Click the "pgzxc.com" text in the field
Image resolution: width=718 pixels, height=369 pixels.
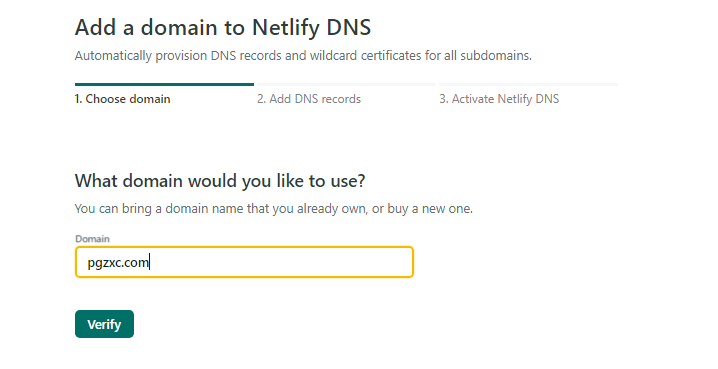(x=118, y=263)
